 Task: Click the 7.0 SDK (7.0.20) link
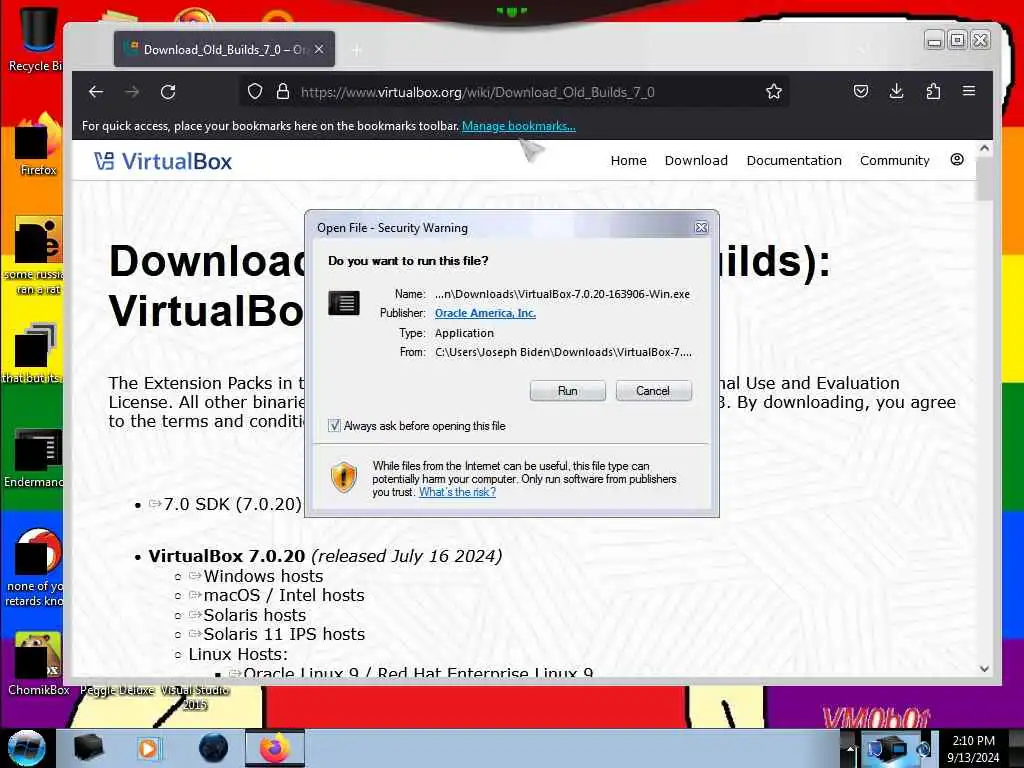(x=232, y=504)
